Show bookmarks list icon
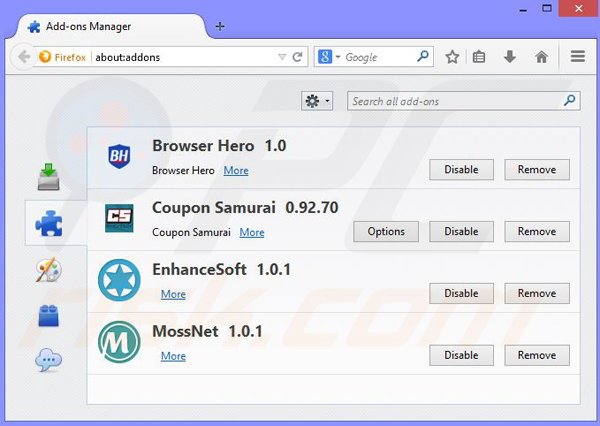The image size is (600, 426). coord(479,57)
